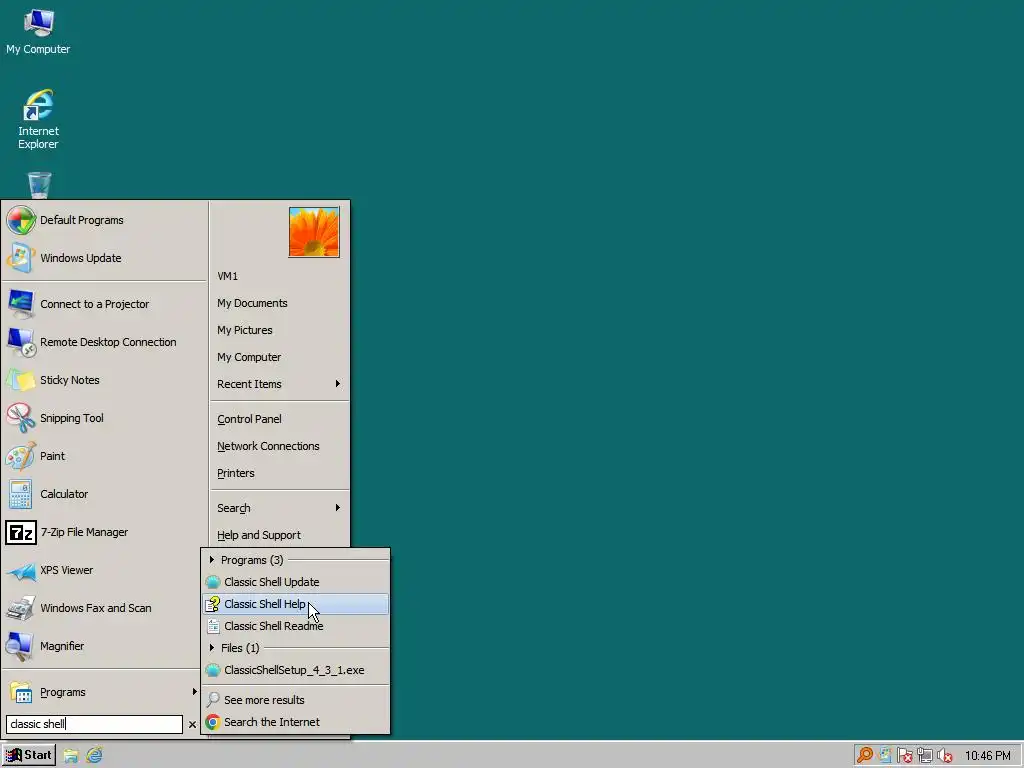Select My Computer desktop icon
Screen dimensions: 1024x768
tap(39, 24)
